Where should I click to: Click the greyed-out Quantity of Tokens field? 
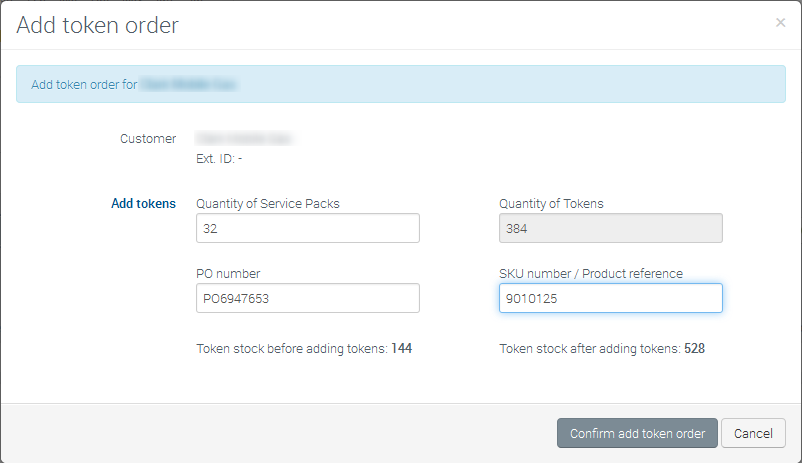pyautogui.click(x=610, y=228)
